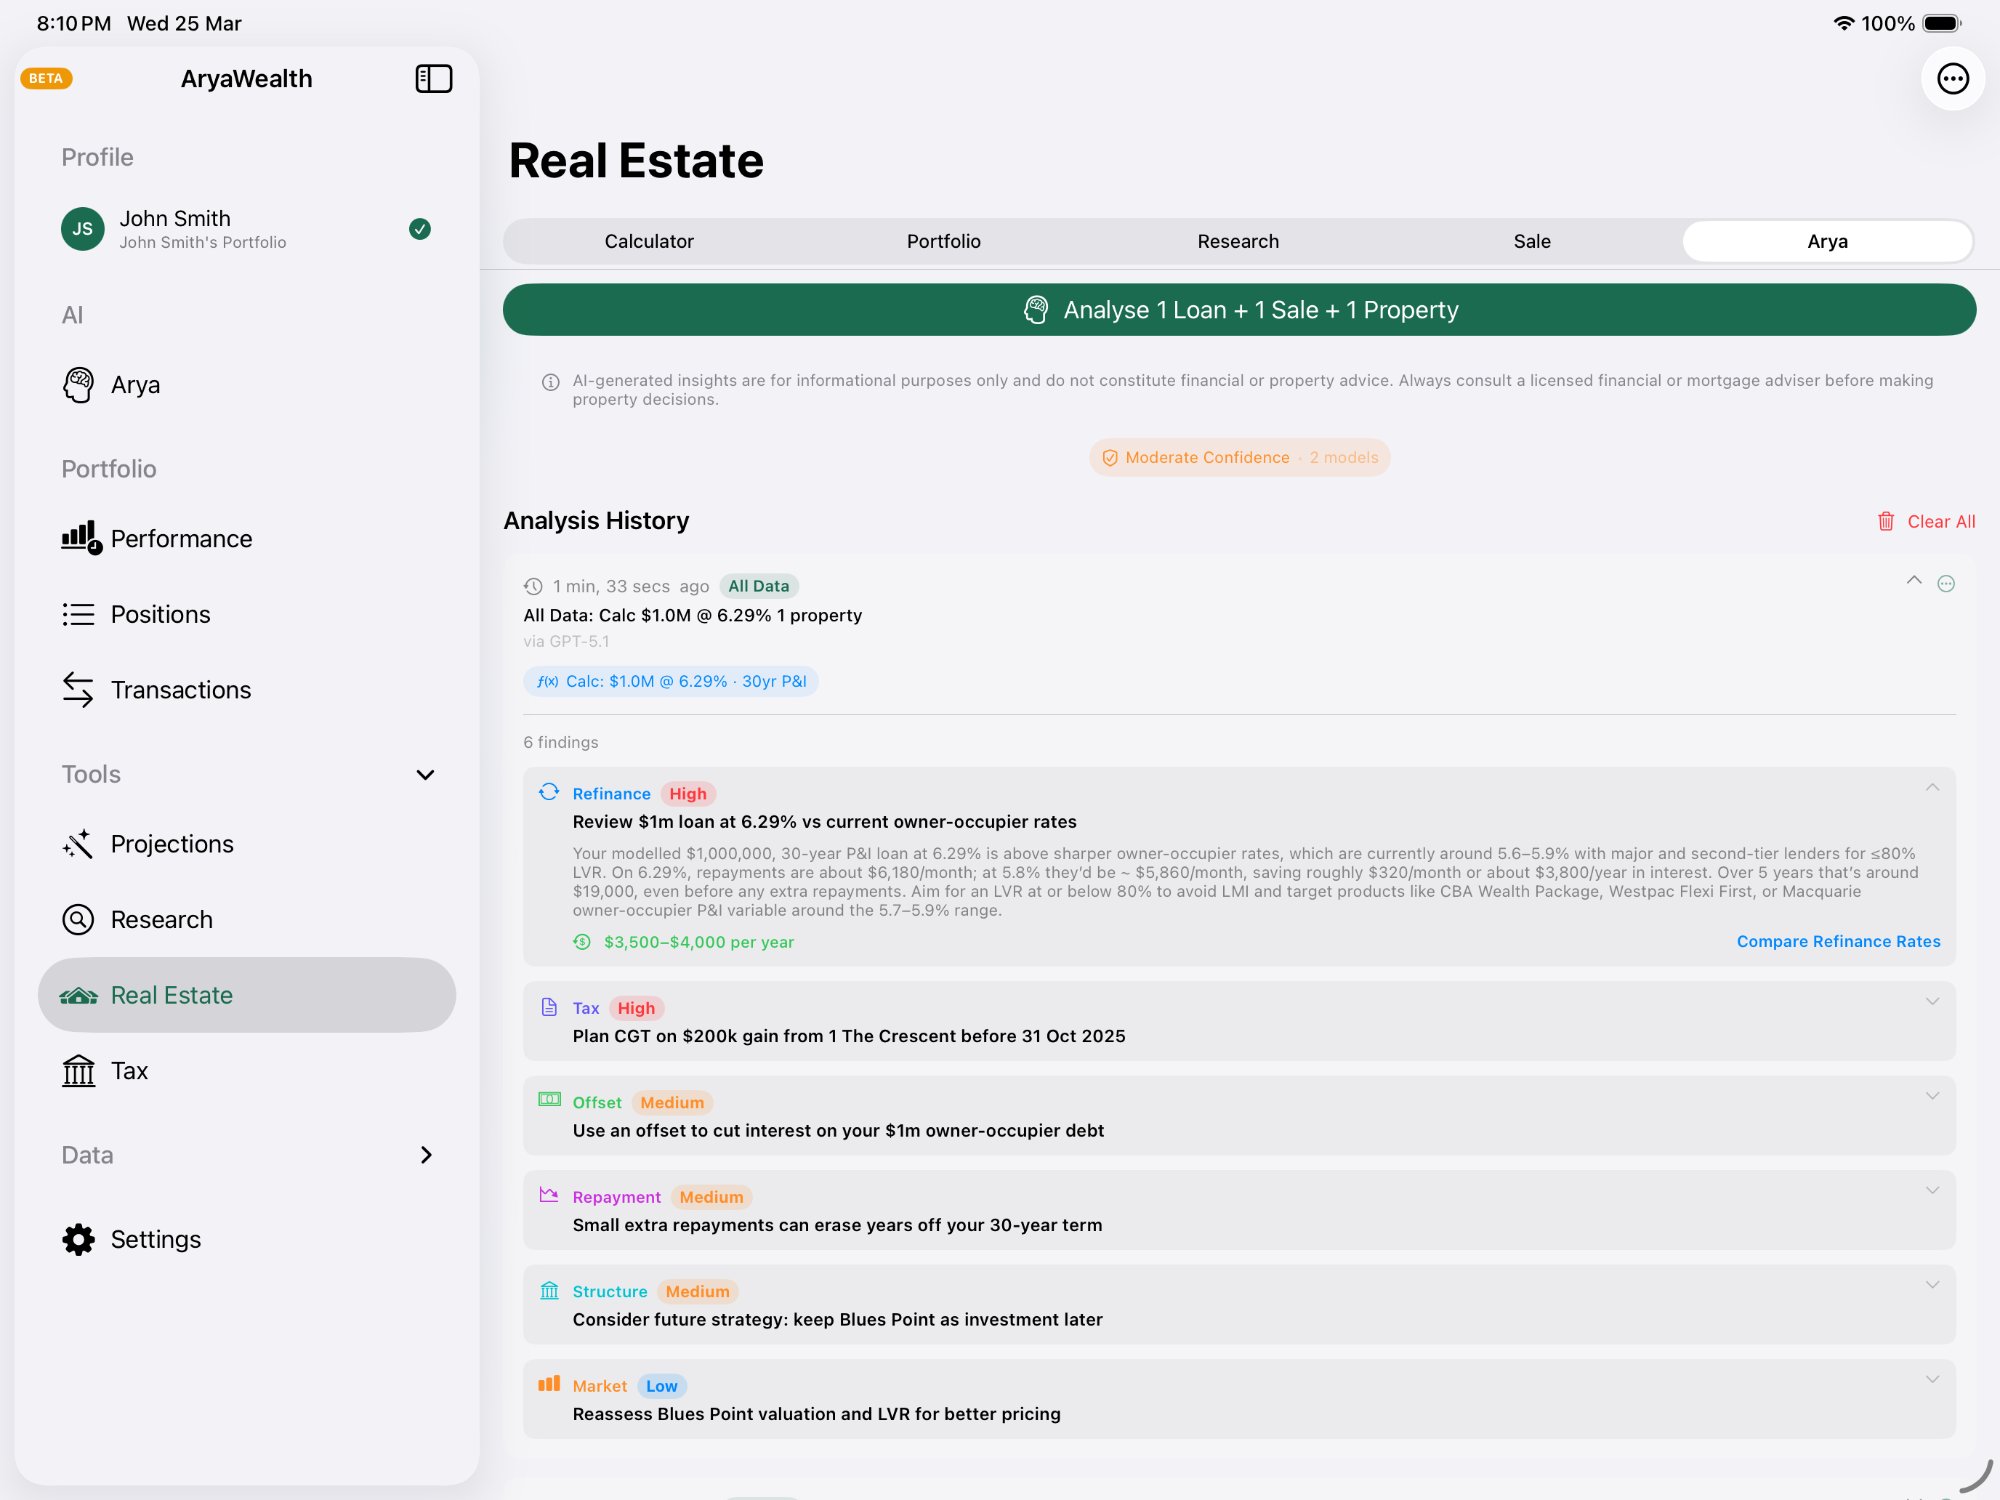This screenshot has width=2000, height=1500.
Task: Collapse the Tools section
Action: 425,774
